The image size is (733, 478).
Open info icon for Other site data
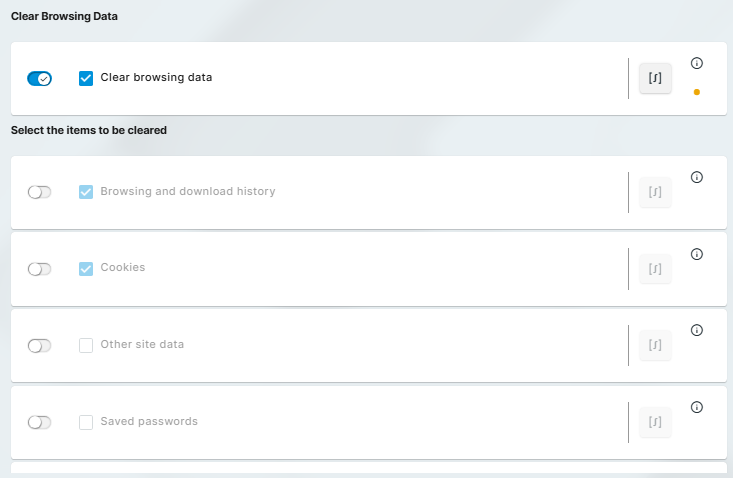coord(697,330)
